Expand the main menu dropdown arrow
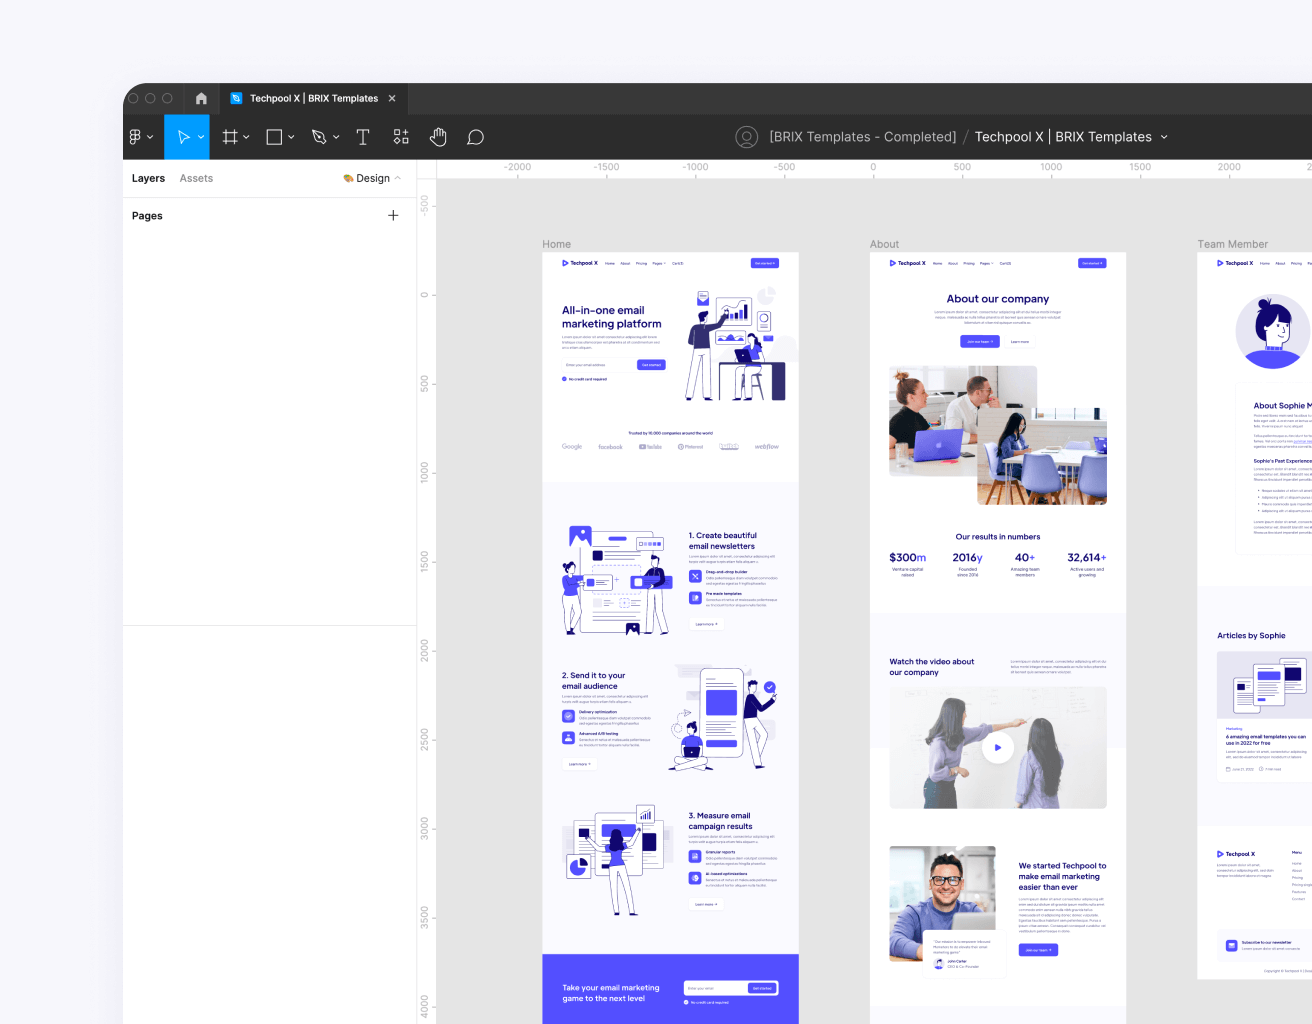This screenshot has width=1312, height=1024. 150,137
